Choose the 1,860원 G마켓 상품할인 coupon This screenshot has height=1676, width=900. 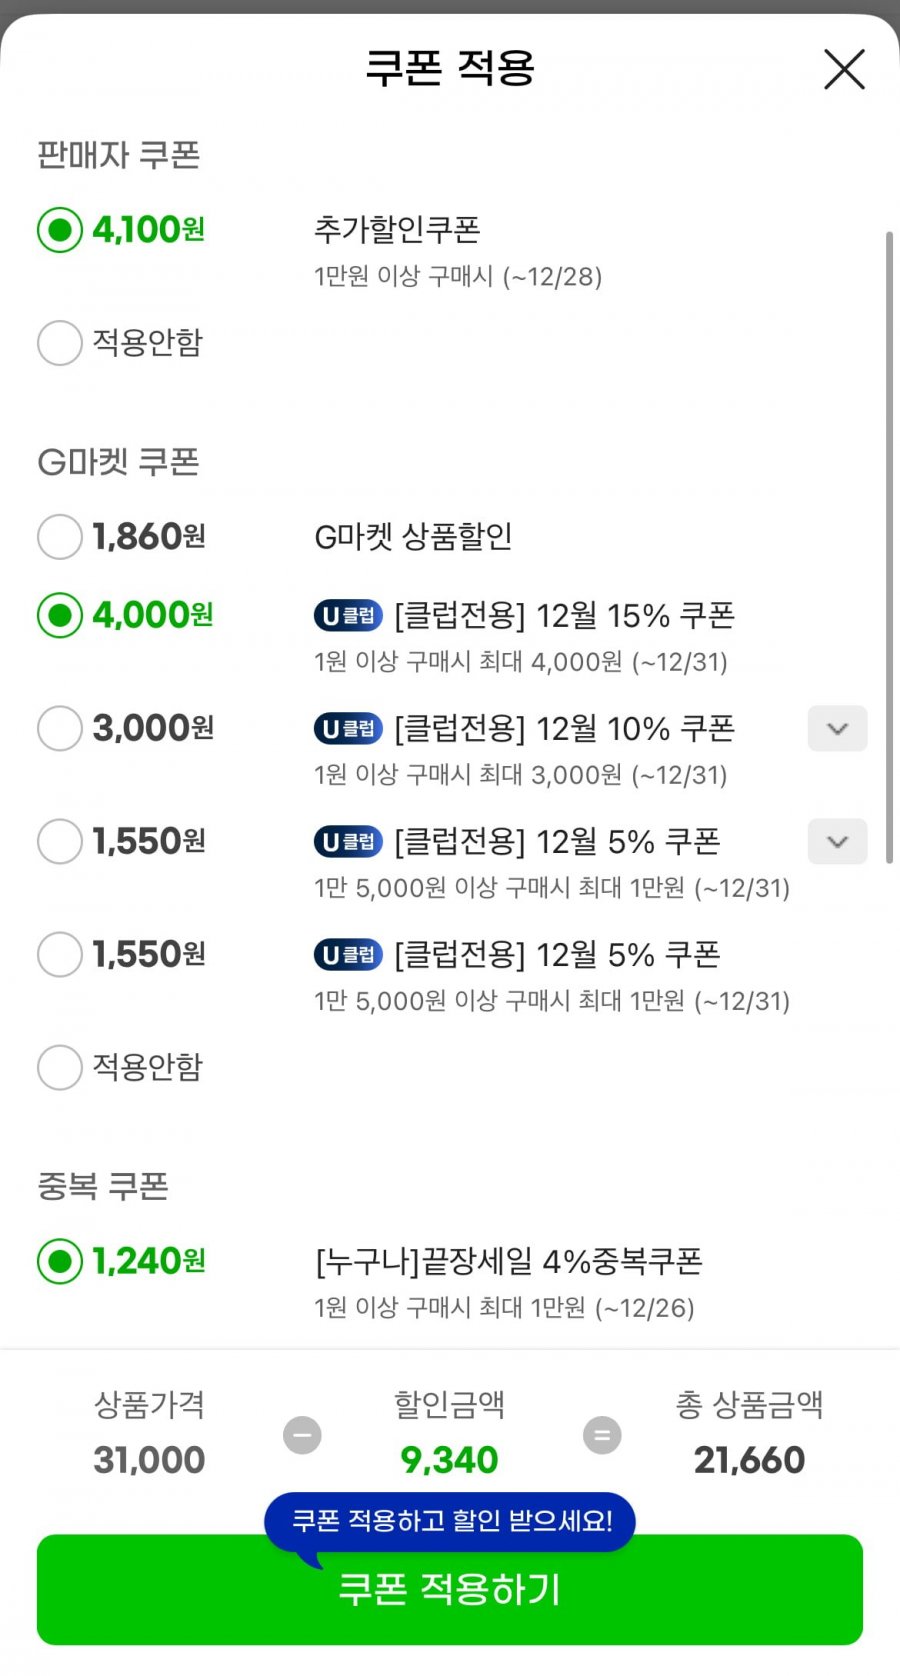pyautogui.click(x=60, y=537)
